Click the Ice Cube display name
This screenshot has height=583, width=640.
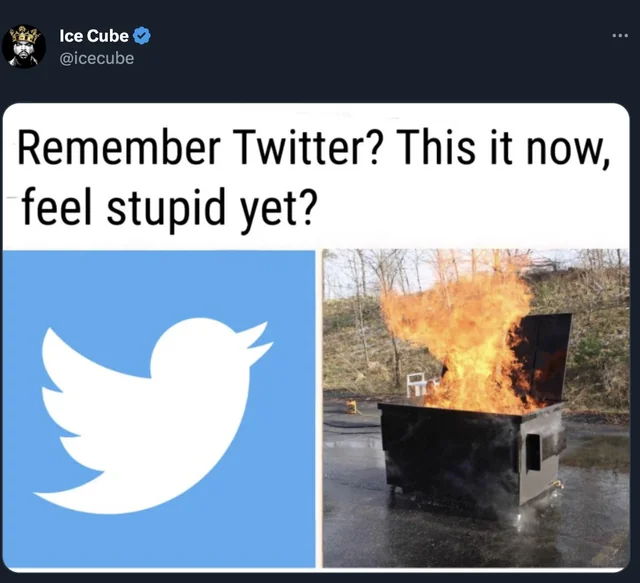pyautogui.click(x=94, y=36)
